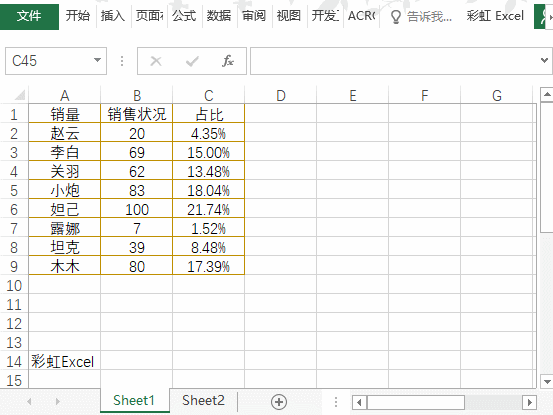Click the Enter checkmark formula icon

(192, 61)
